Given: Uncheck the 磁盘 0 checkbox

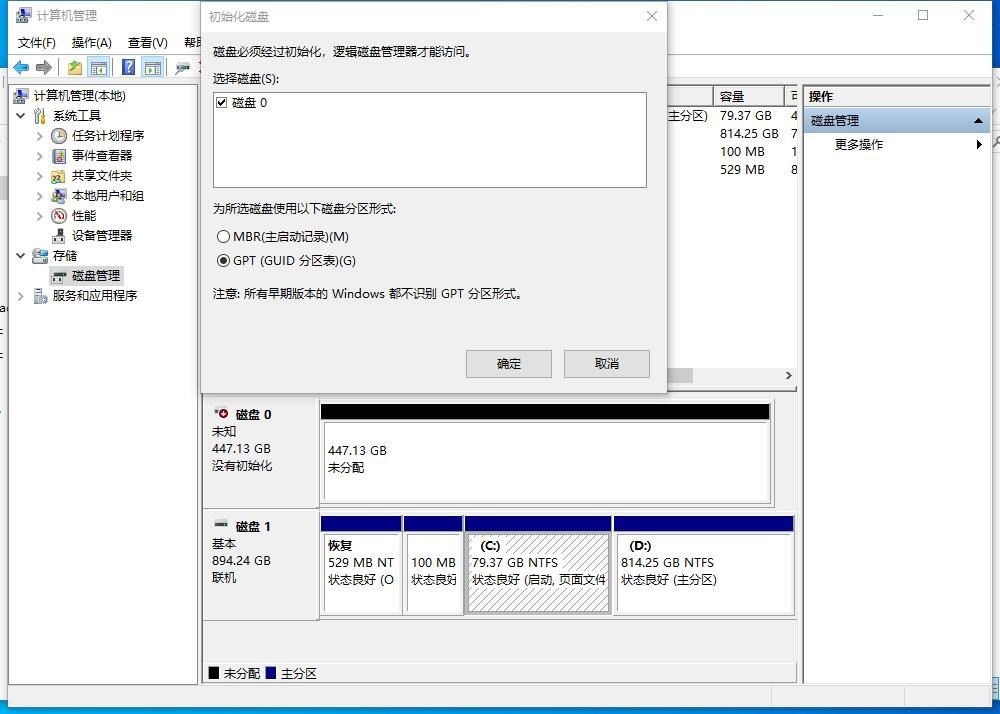Looking at the screenshot, I should tap(222, 102).
